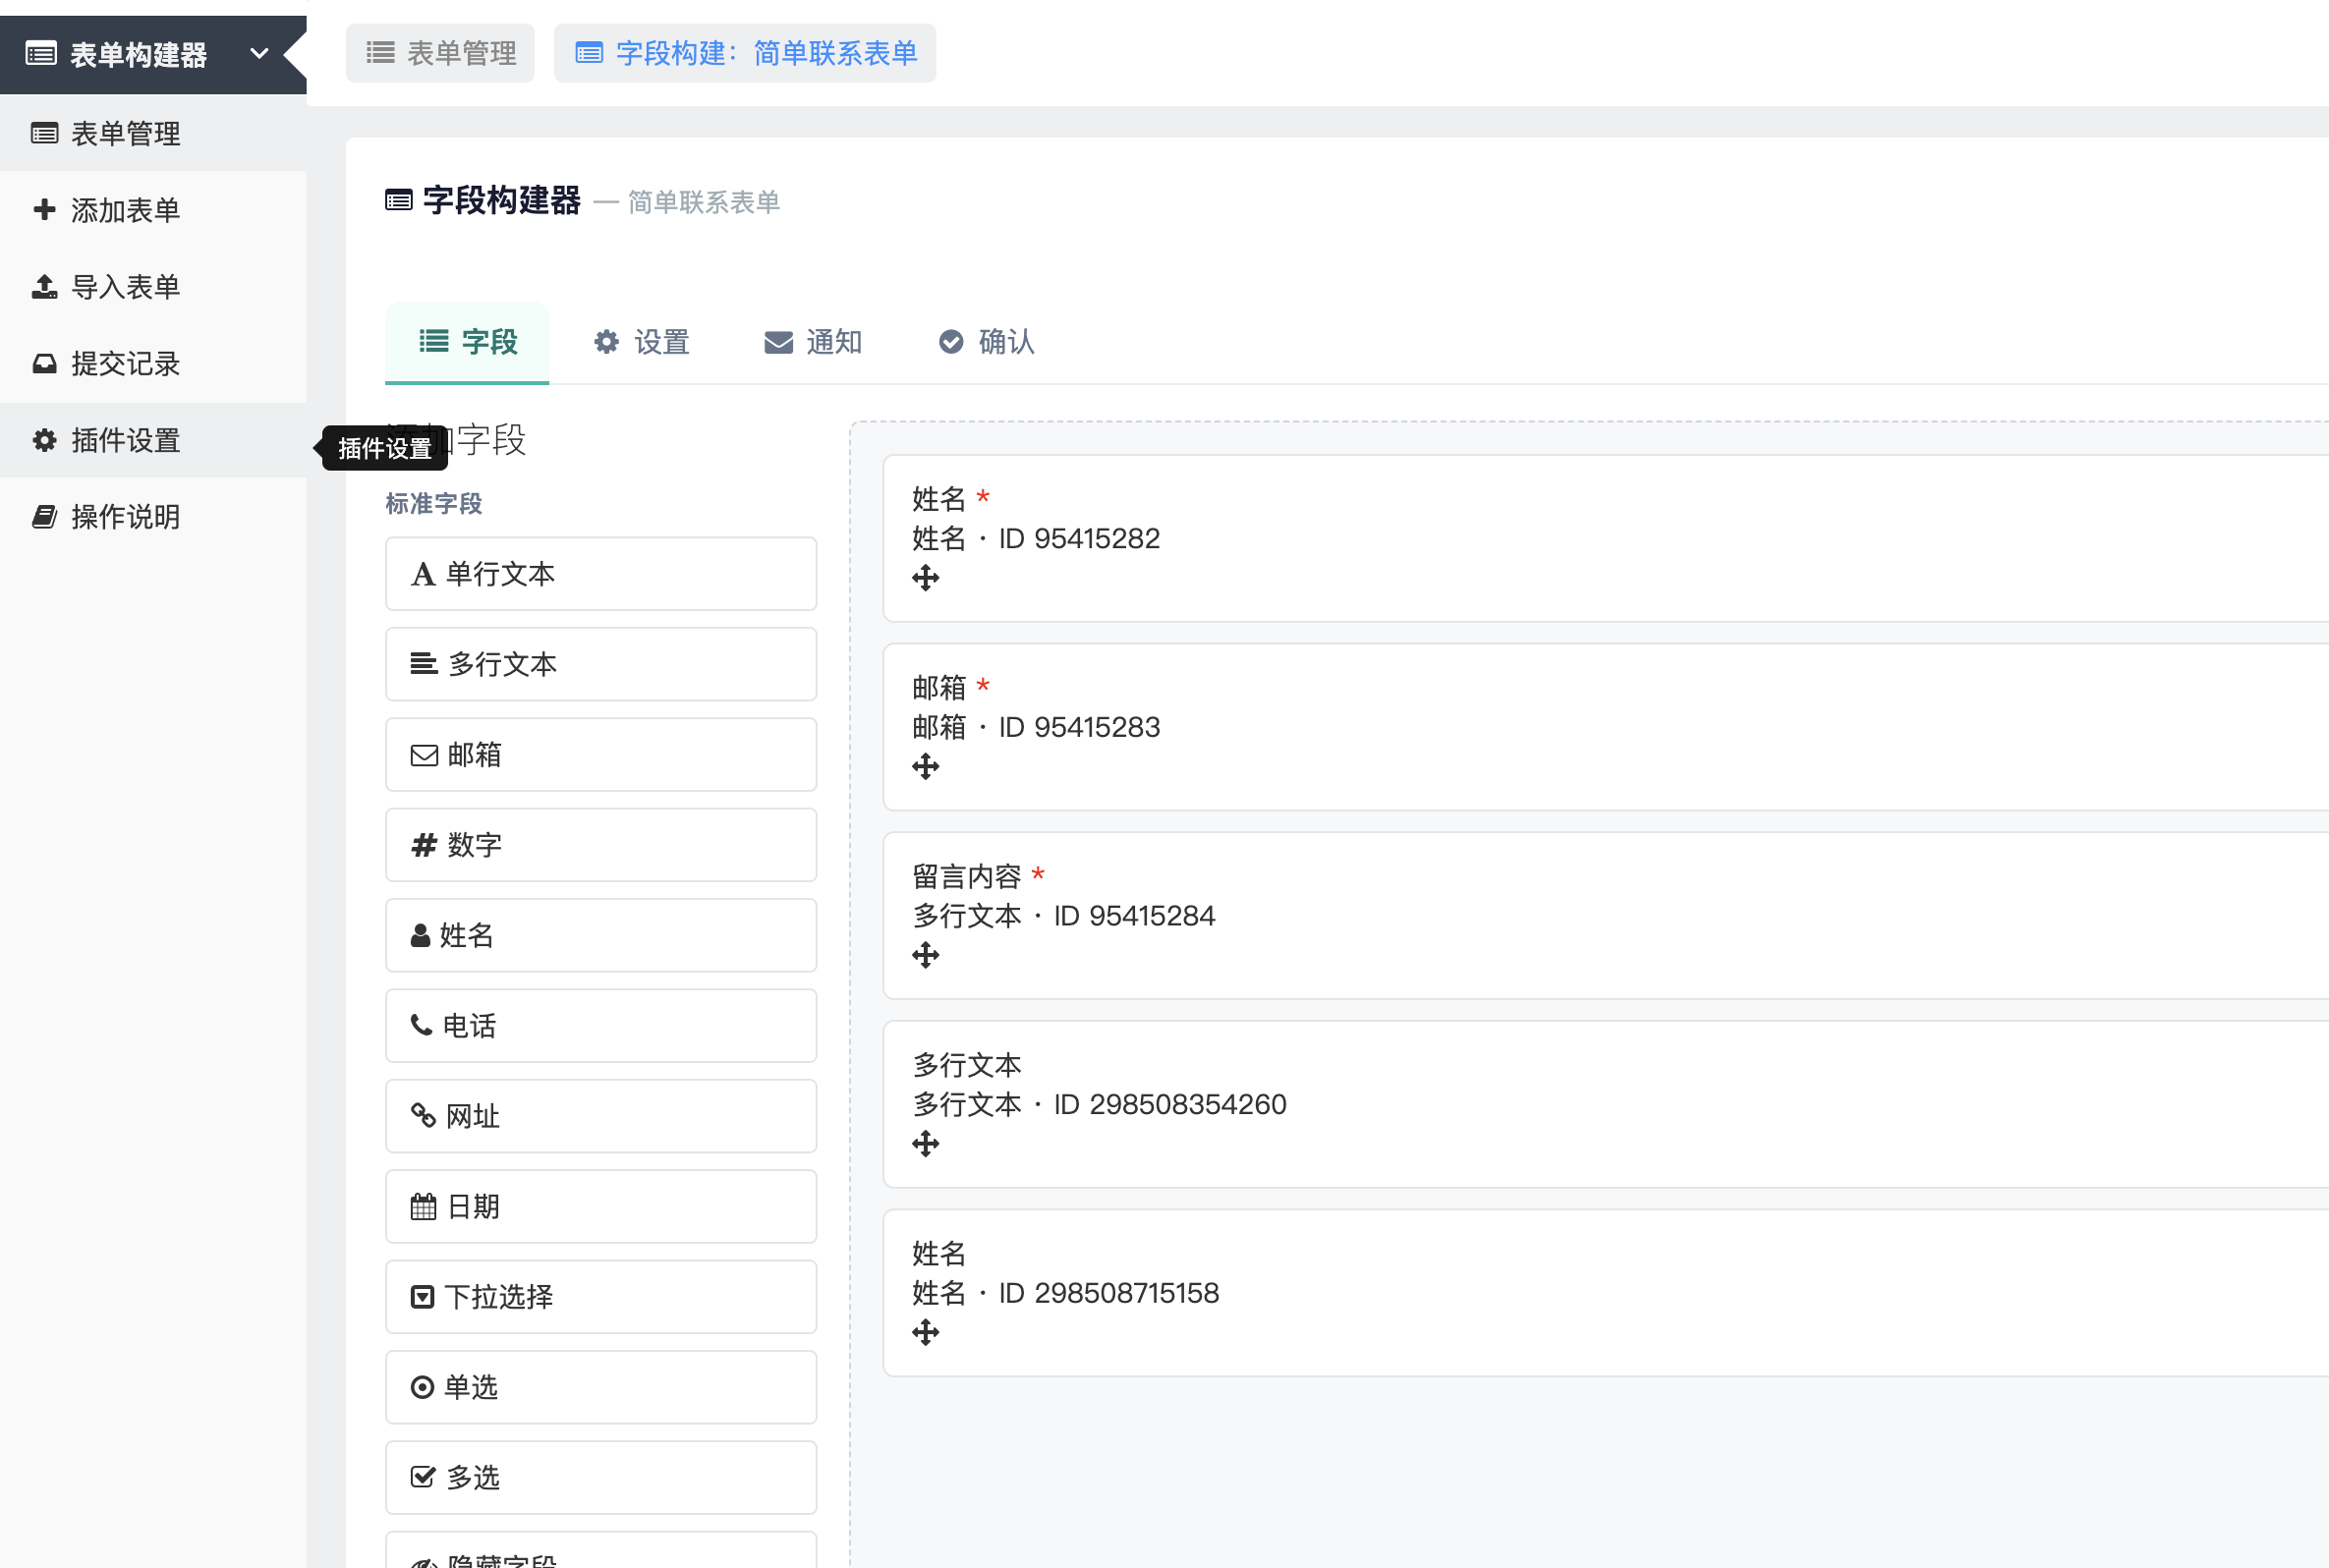Click the inbox icon beside 提交记录

[44, 363]
